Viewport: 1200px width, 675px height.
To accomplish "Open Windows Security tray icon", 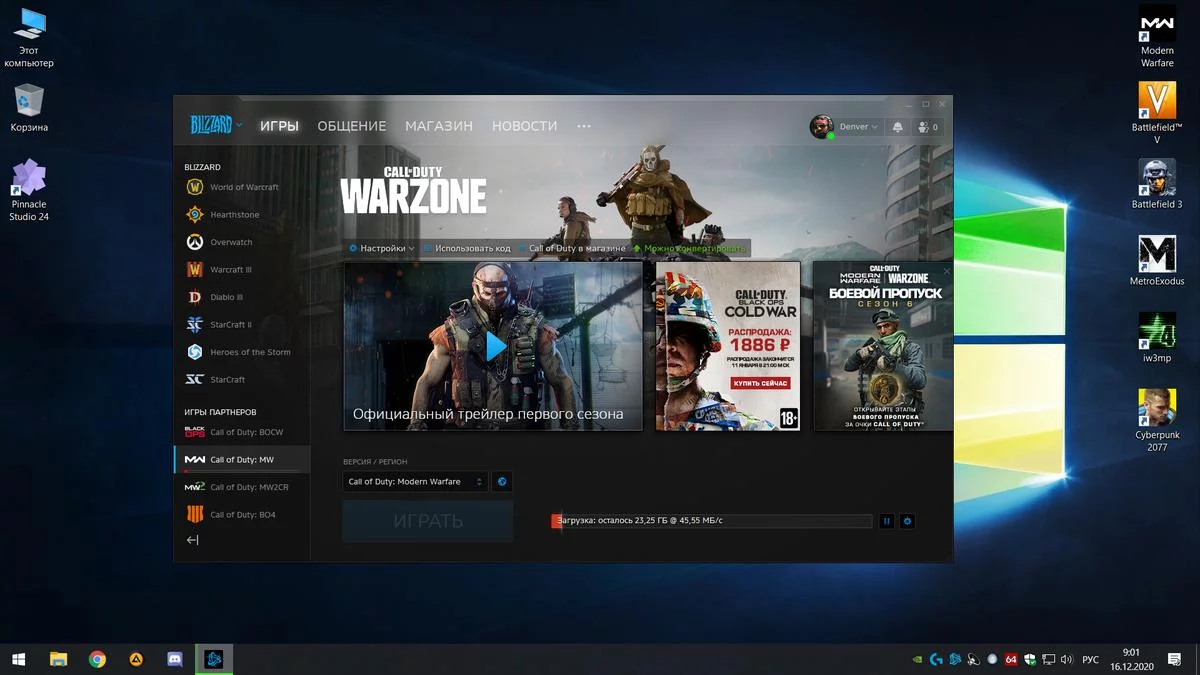I will click(x=1030, y=660).
